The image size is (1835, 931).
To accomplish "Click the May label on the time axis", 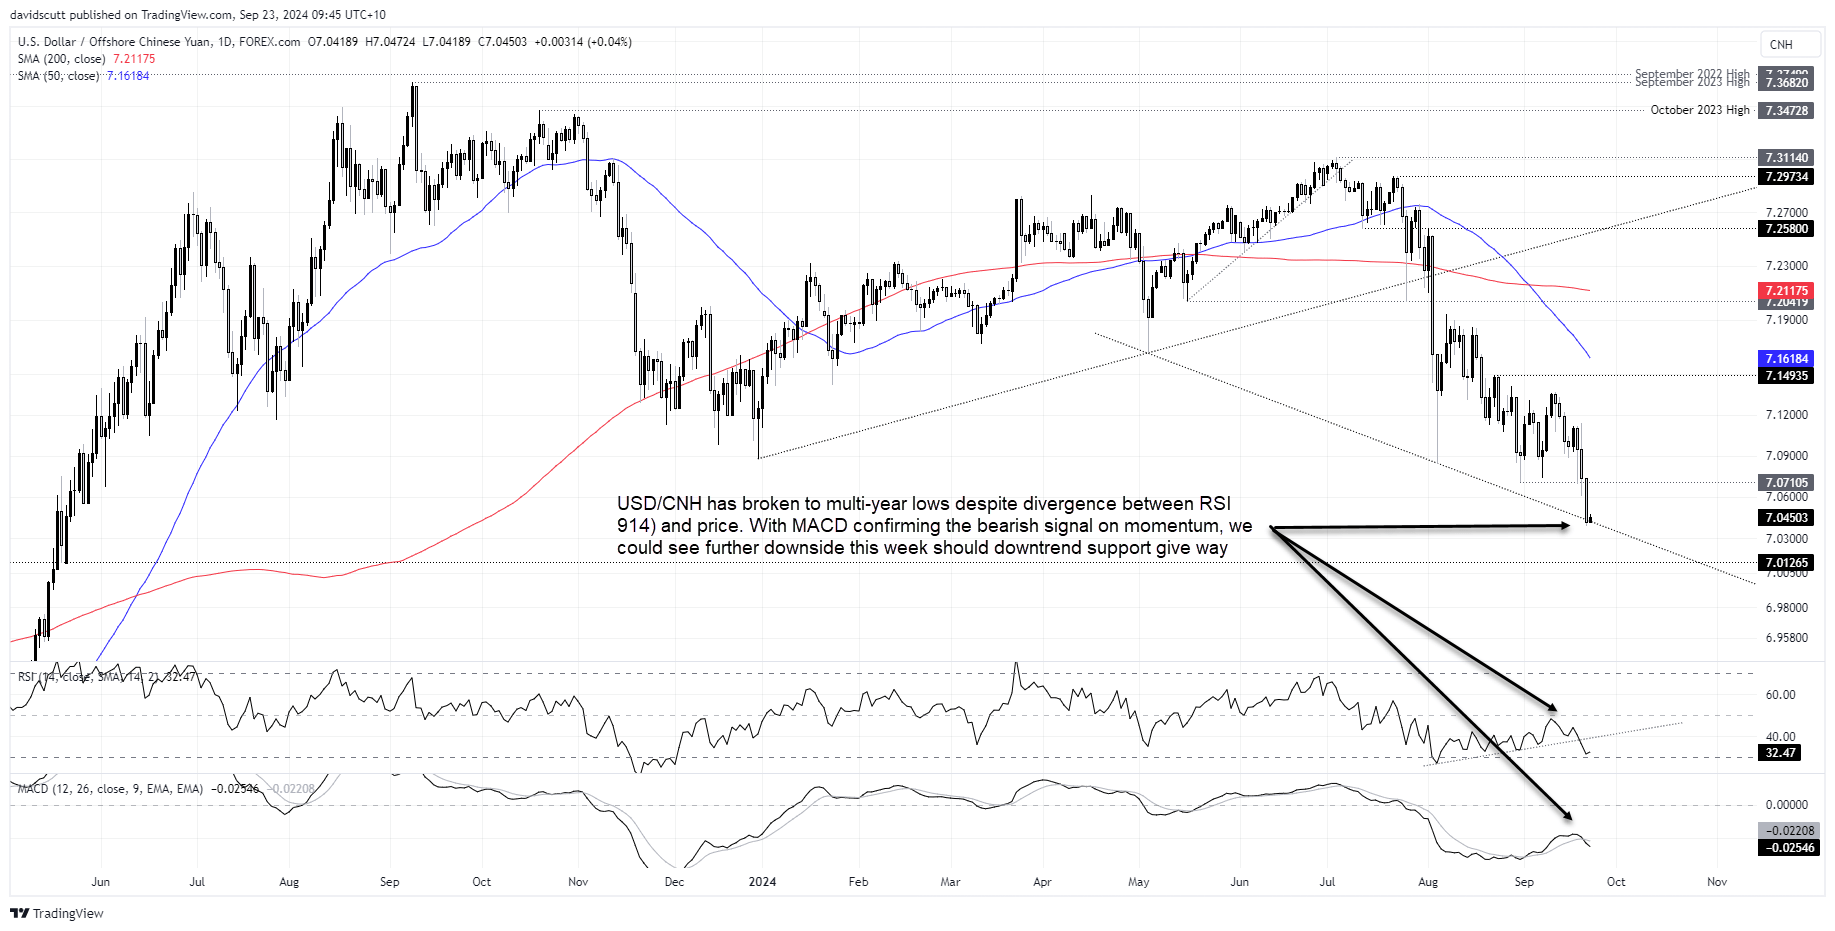I will (1138, 882).
